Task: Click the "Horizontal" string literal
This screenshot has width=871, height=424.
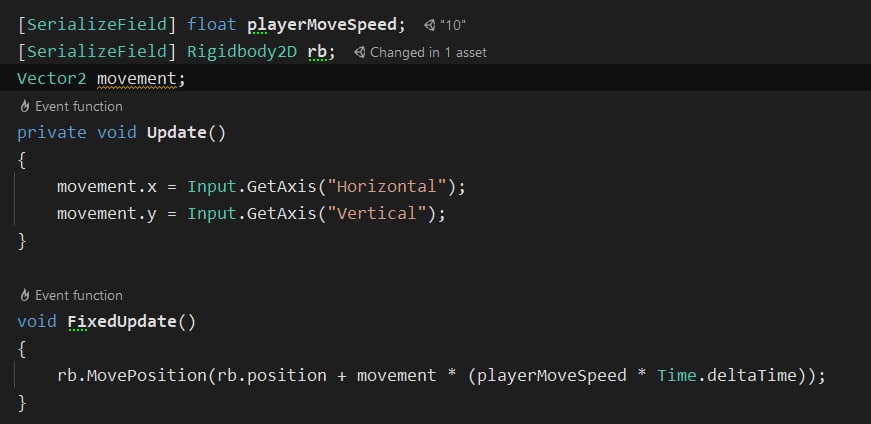Action: point(387,187)
